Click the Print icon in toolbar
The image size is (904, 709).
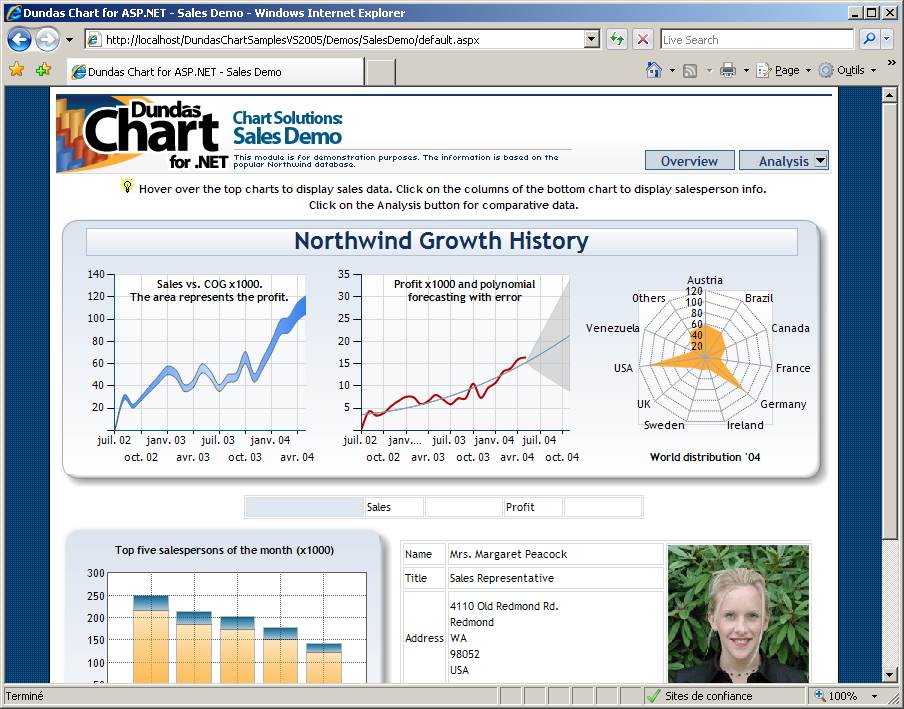tap(728, 70)
